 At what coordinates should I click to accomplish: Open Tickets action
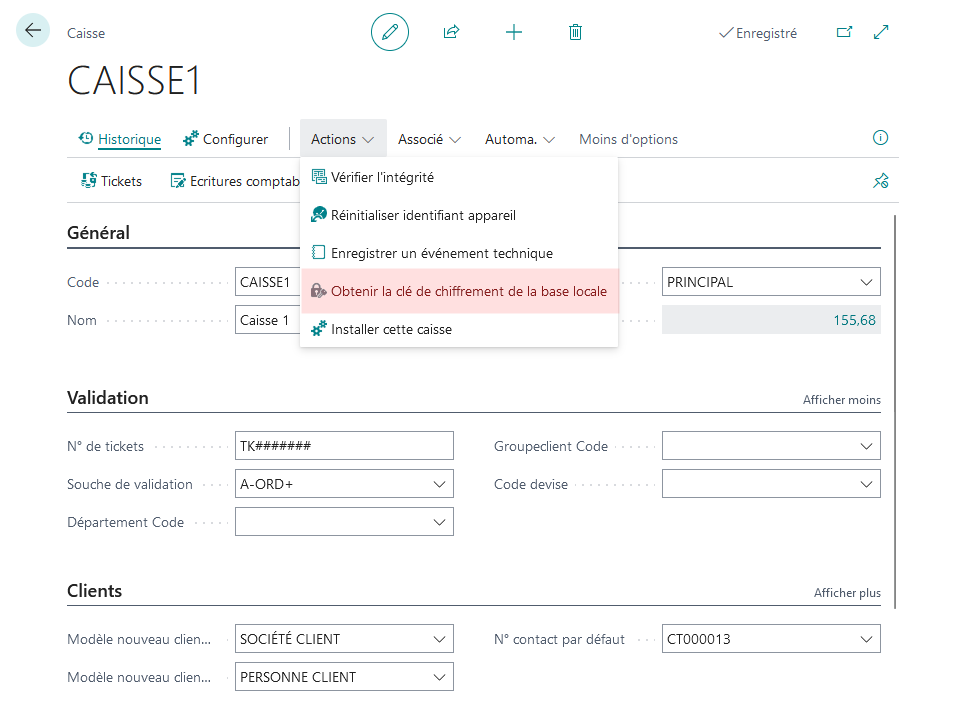click(x=112, y=181)
